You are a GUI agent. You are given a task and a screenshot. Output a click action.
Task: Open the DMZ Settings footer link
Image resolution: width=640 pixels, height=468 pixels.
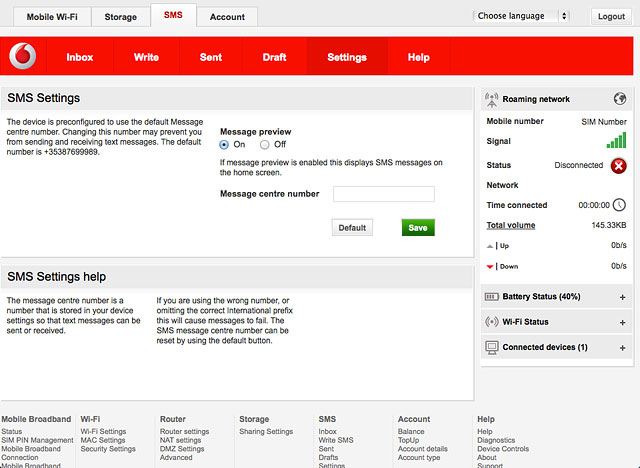(182, 448)
